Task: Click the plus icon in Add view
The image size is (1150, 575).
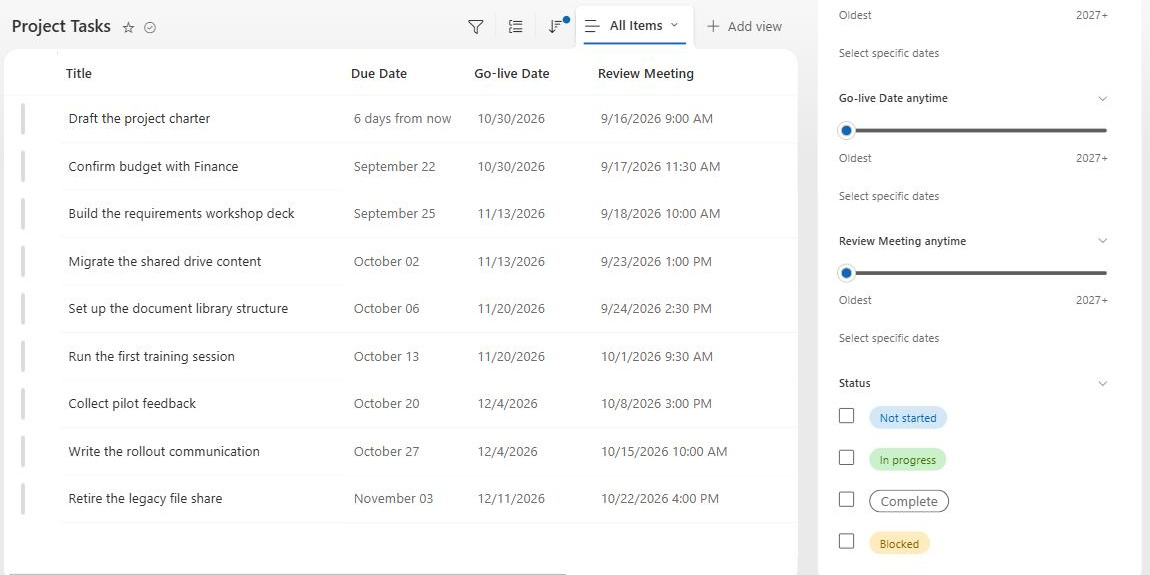Action: pyautogui.click(x=713, y=26)
